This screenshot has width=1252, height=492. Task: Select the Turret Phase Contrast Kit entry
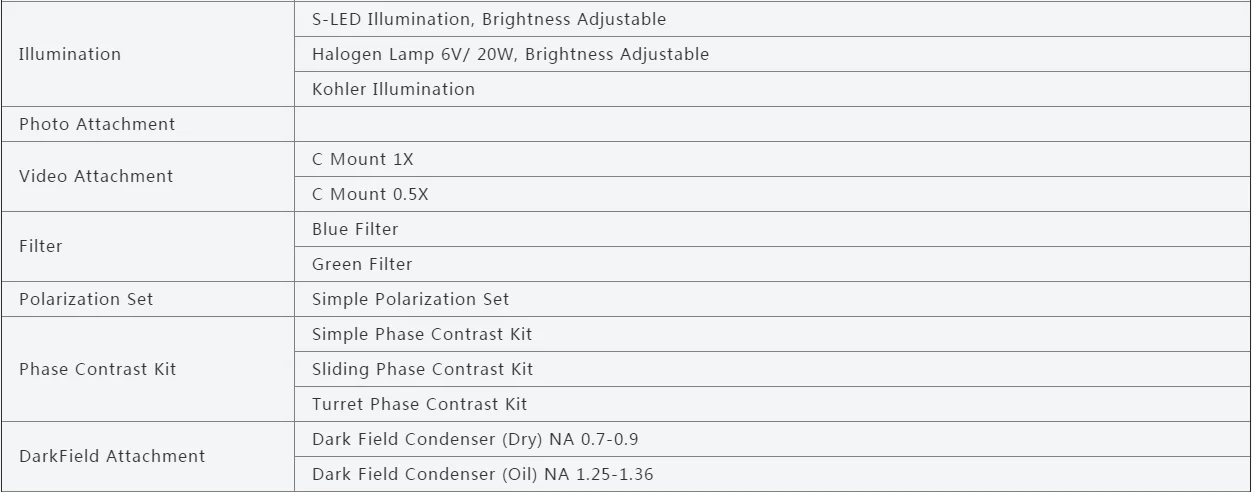[419, 404]
